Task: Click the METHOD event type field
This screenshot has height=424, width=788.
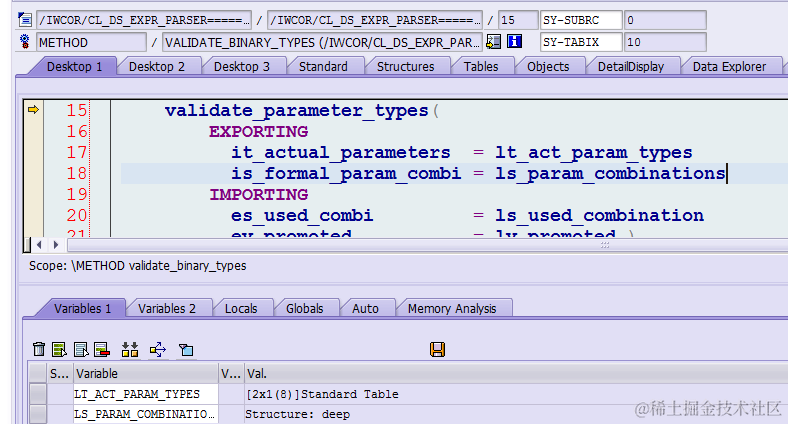Action: [x=91, y=42]
